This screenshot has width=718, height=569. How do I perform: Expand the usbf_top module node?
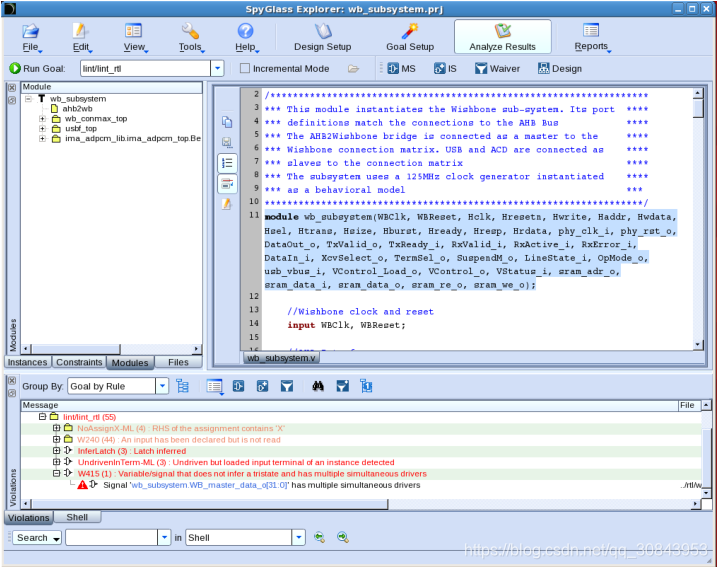(x=42, y=129)
